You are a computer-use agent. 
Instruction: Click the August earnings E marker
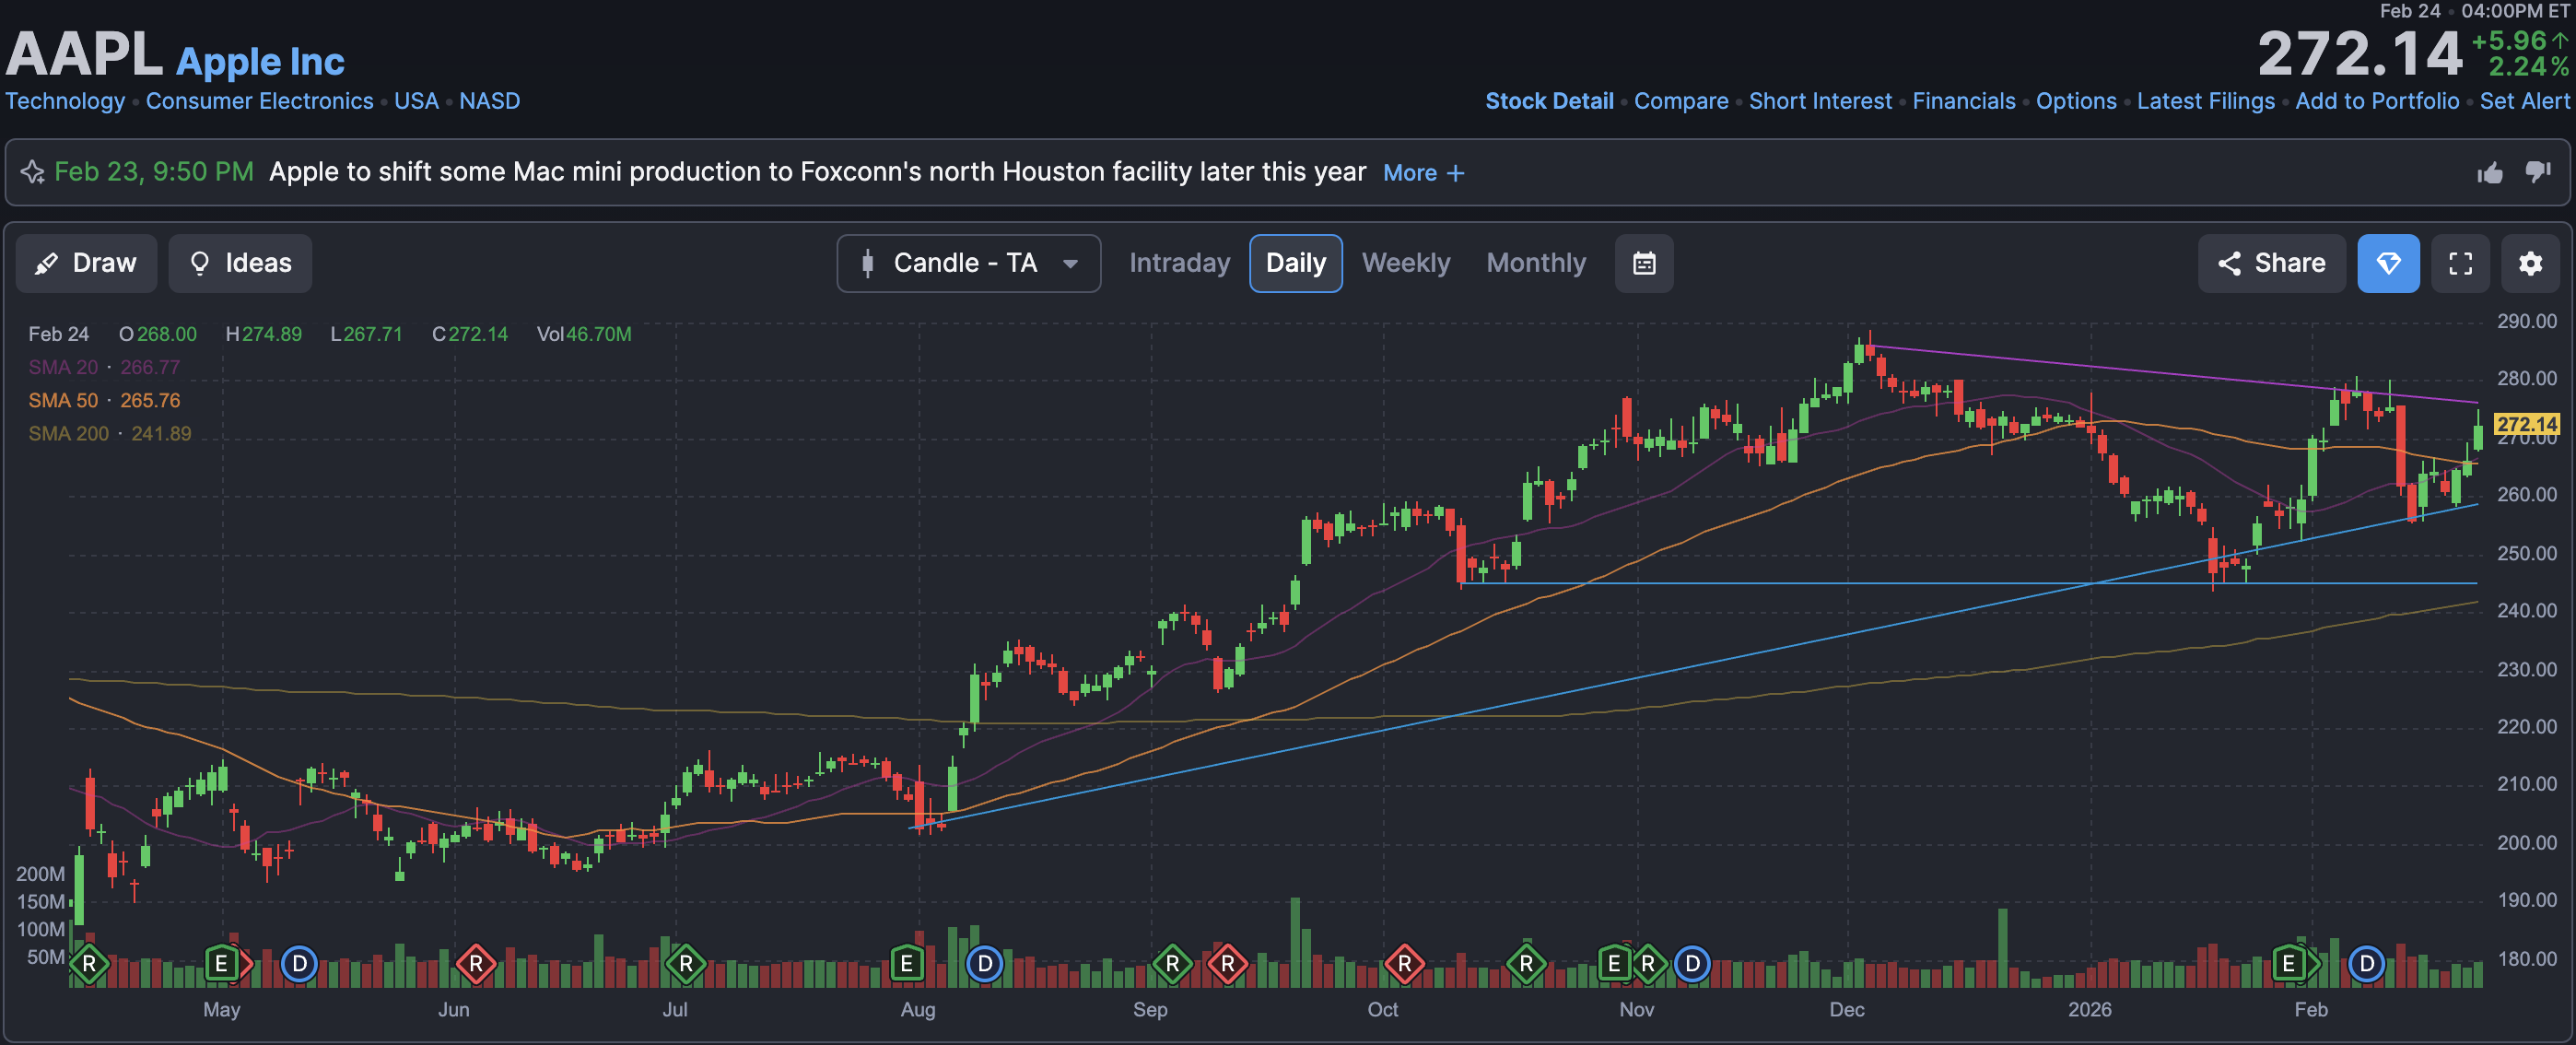[906, 964]
